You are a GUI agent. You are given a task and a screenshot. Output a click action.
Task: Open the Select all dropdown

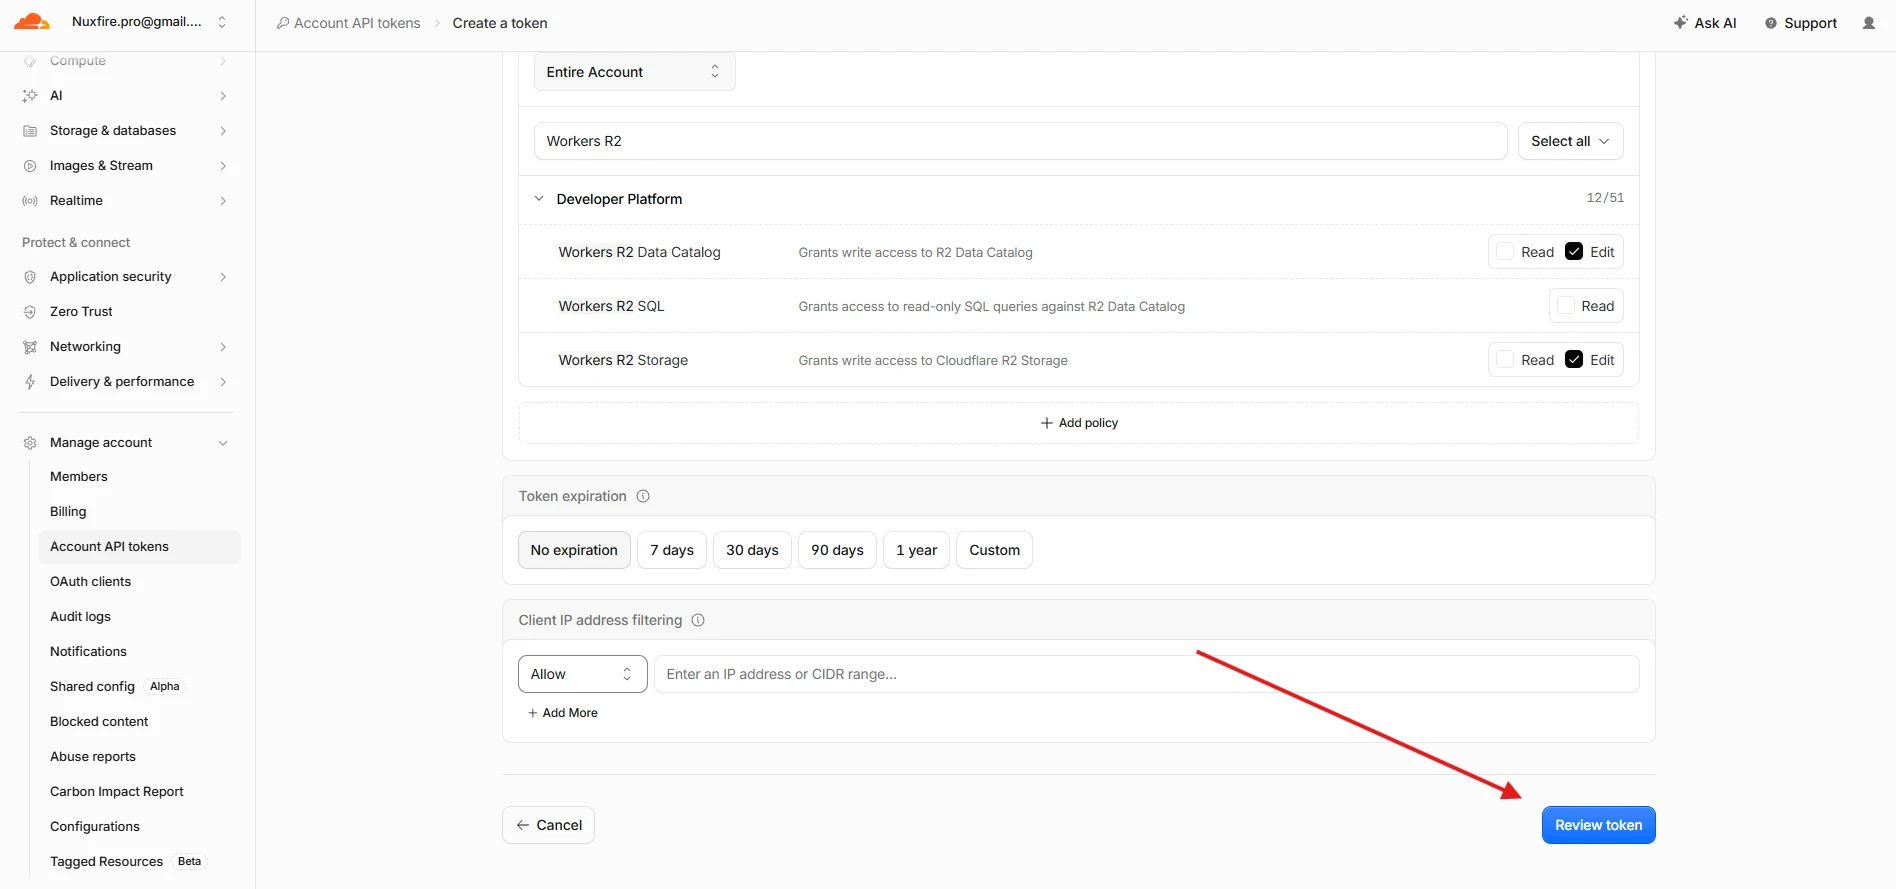coord(1570,141)
